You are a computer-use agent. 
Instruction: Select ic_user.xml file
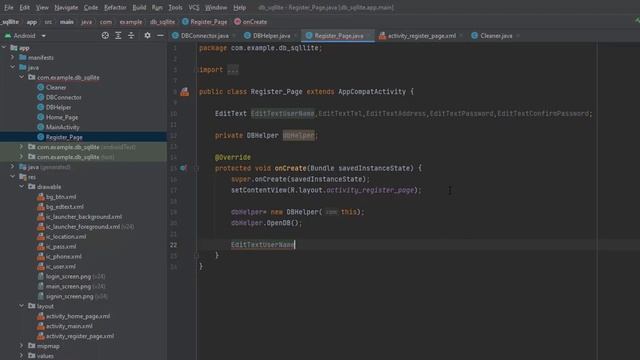point(60,266)
